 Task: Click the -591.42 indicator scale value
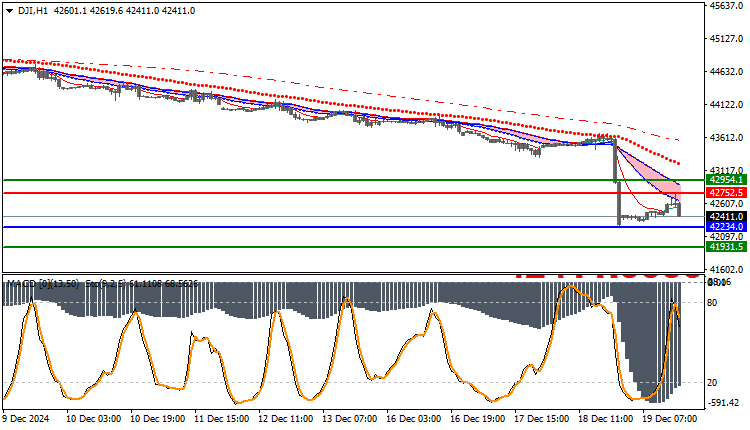click(725, 403)
